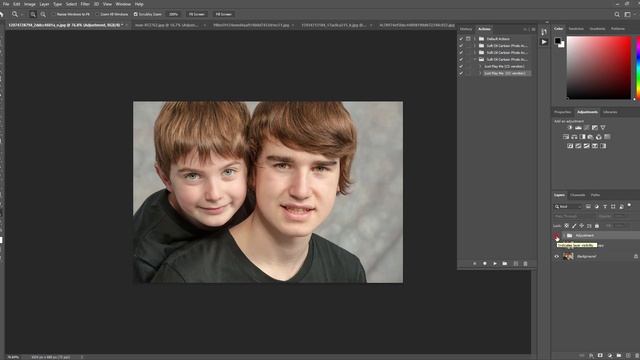Lock layer position icon
Image resolution: width=640 pixels, height=360 pixels.
581,226
